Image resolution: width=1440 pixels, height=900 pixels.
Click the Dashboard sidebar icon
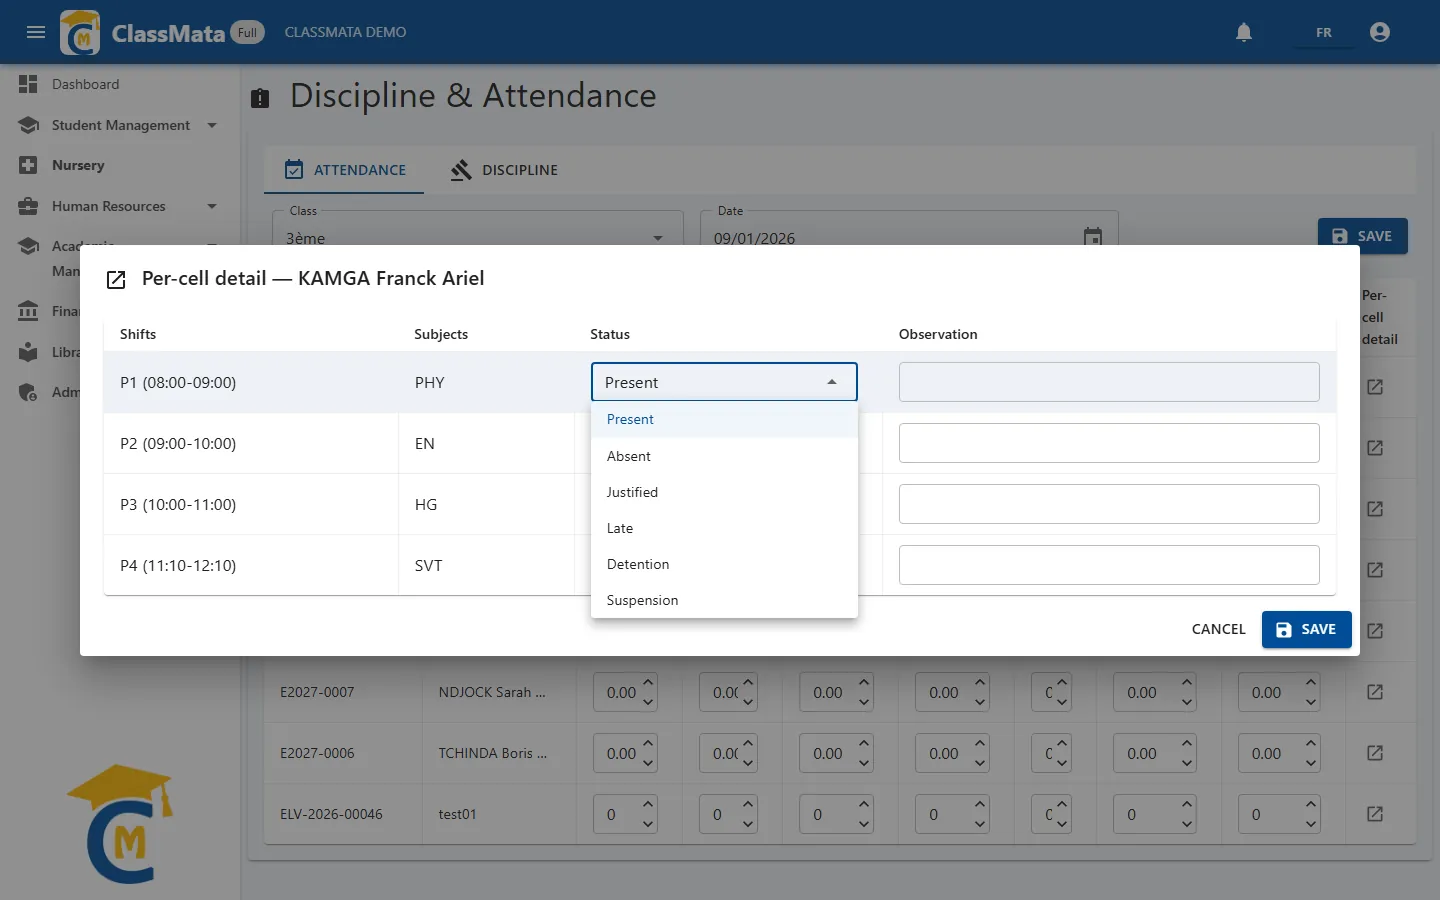[x=28, y=84]
